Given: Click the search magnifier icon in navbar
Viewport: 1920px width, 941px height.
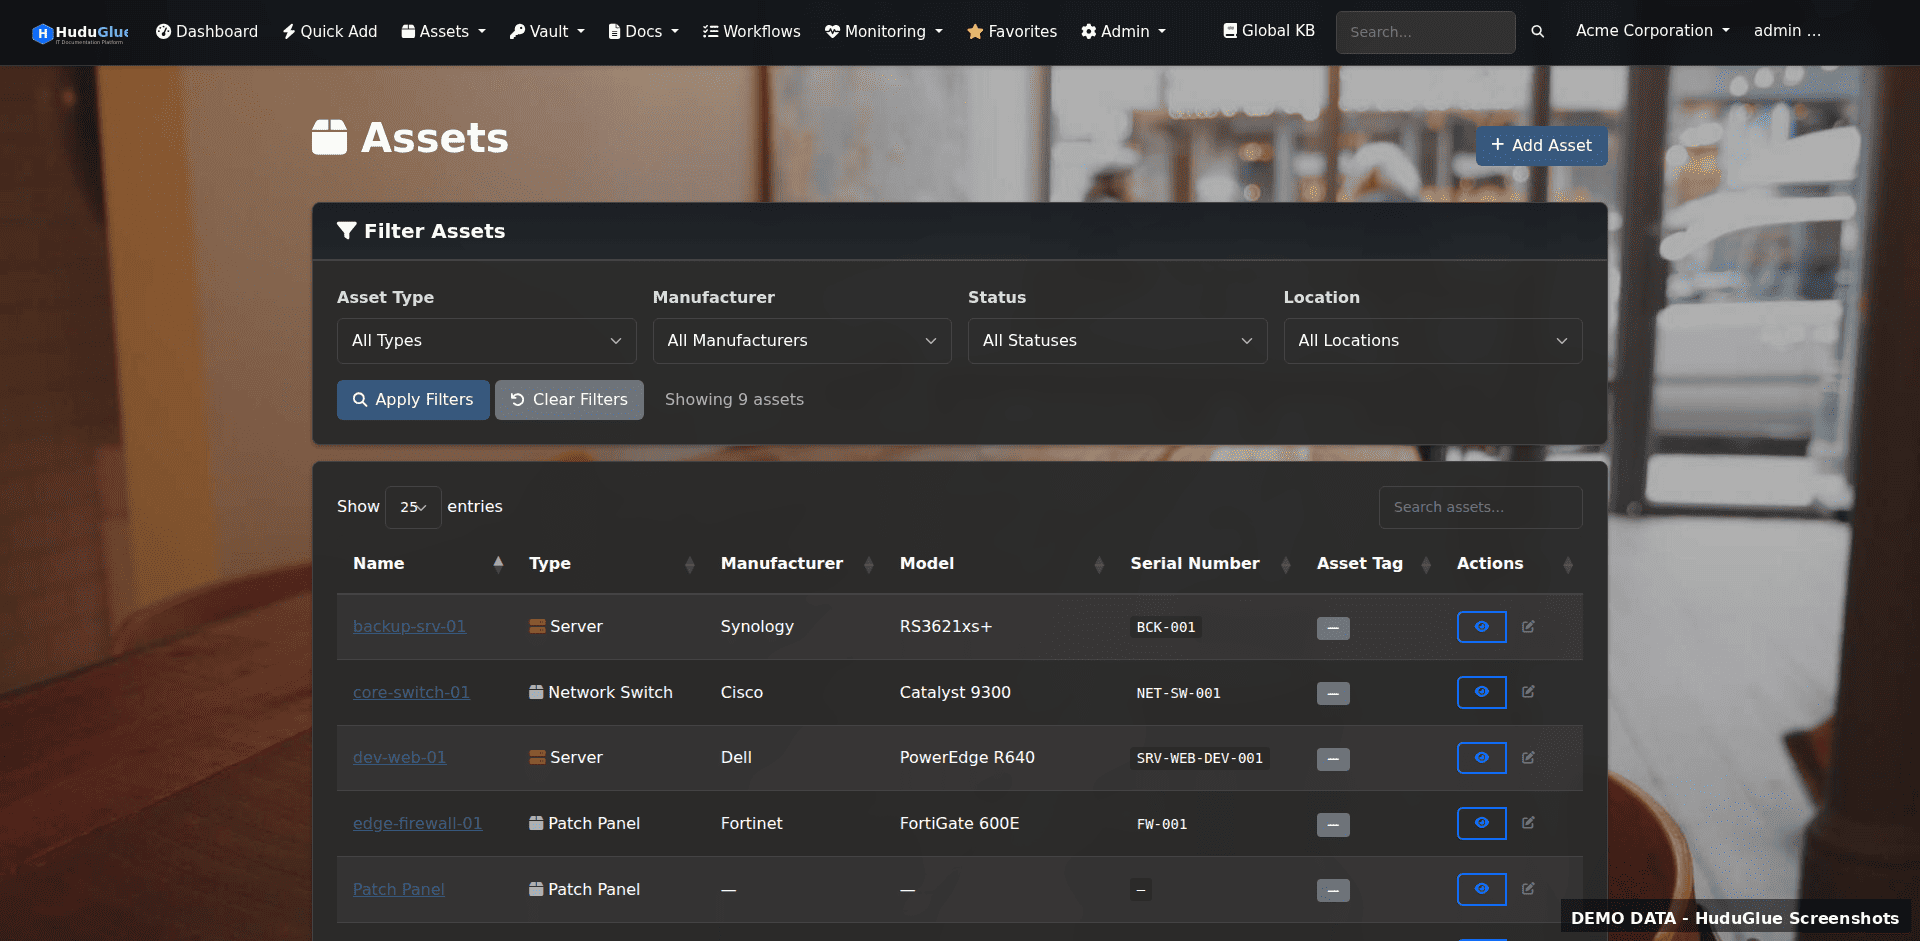Looking at the screenshot, I should click(x=1538, y=31).
